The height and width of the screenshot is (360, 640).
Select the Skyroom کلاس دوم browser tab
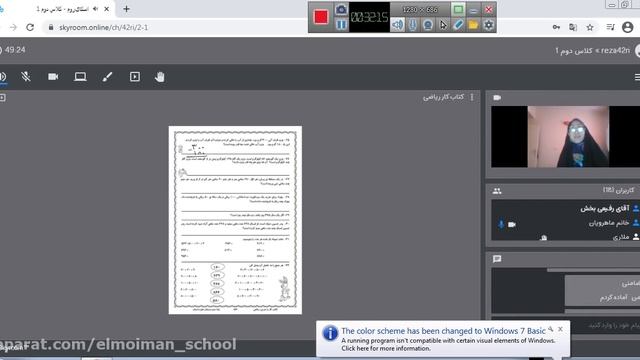62,9
